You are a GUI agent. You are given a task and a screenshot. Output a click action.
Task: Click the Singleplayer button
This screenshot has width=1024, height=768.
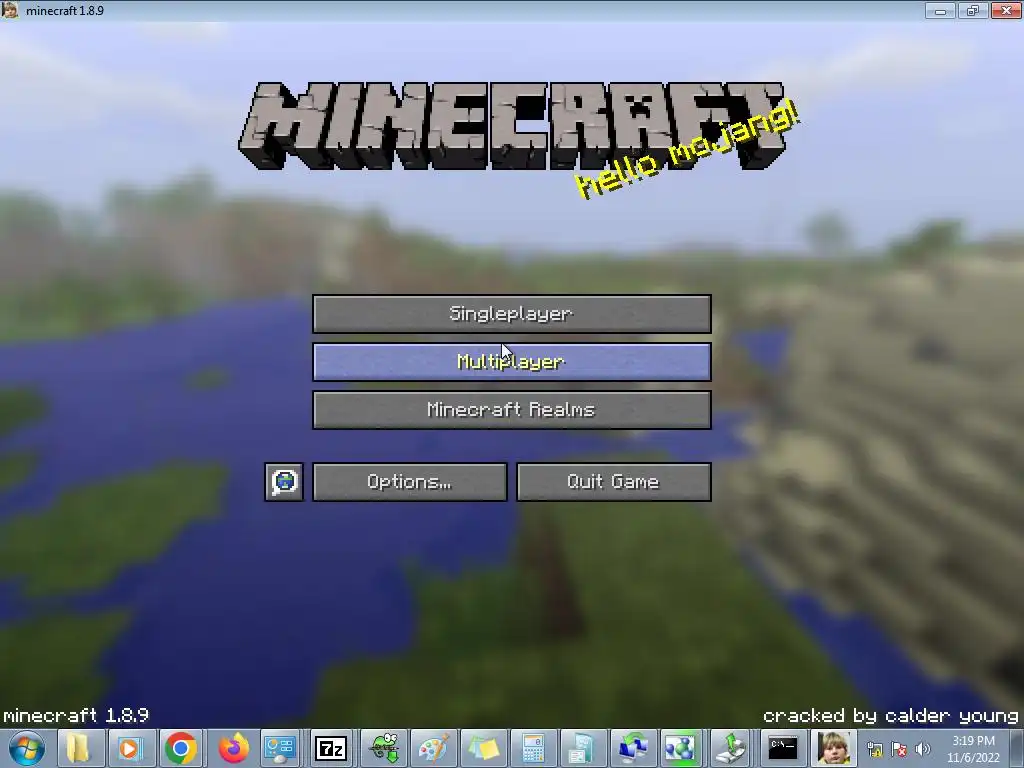(511, 313)
